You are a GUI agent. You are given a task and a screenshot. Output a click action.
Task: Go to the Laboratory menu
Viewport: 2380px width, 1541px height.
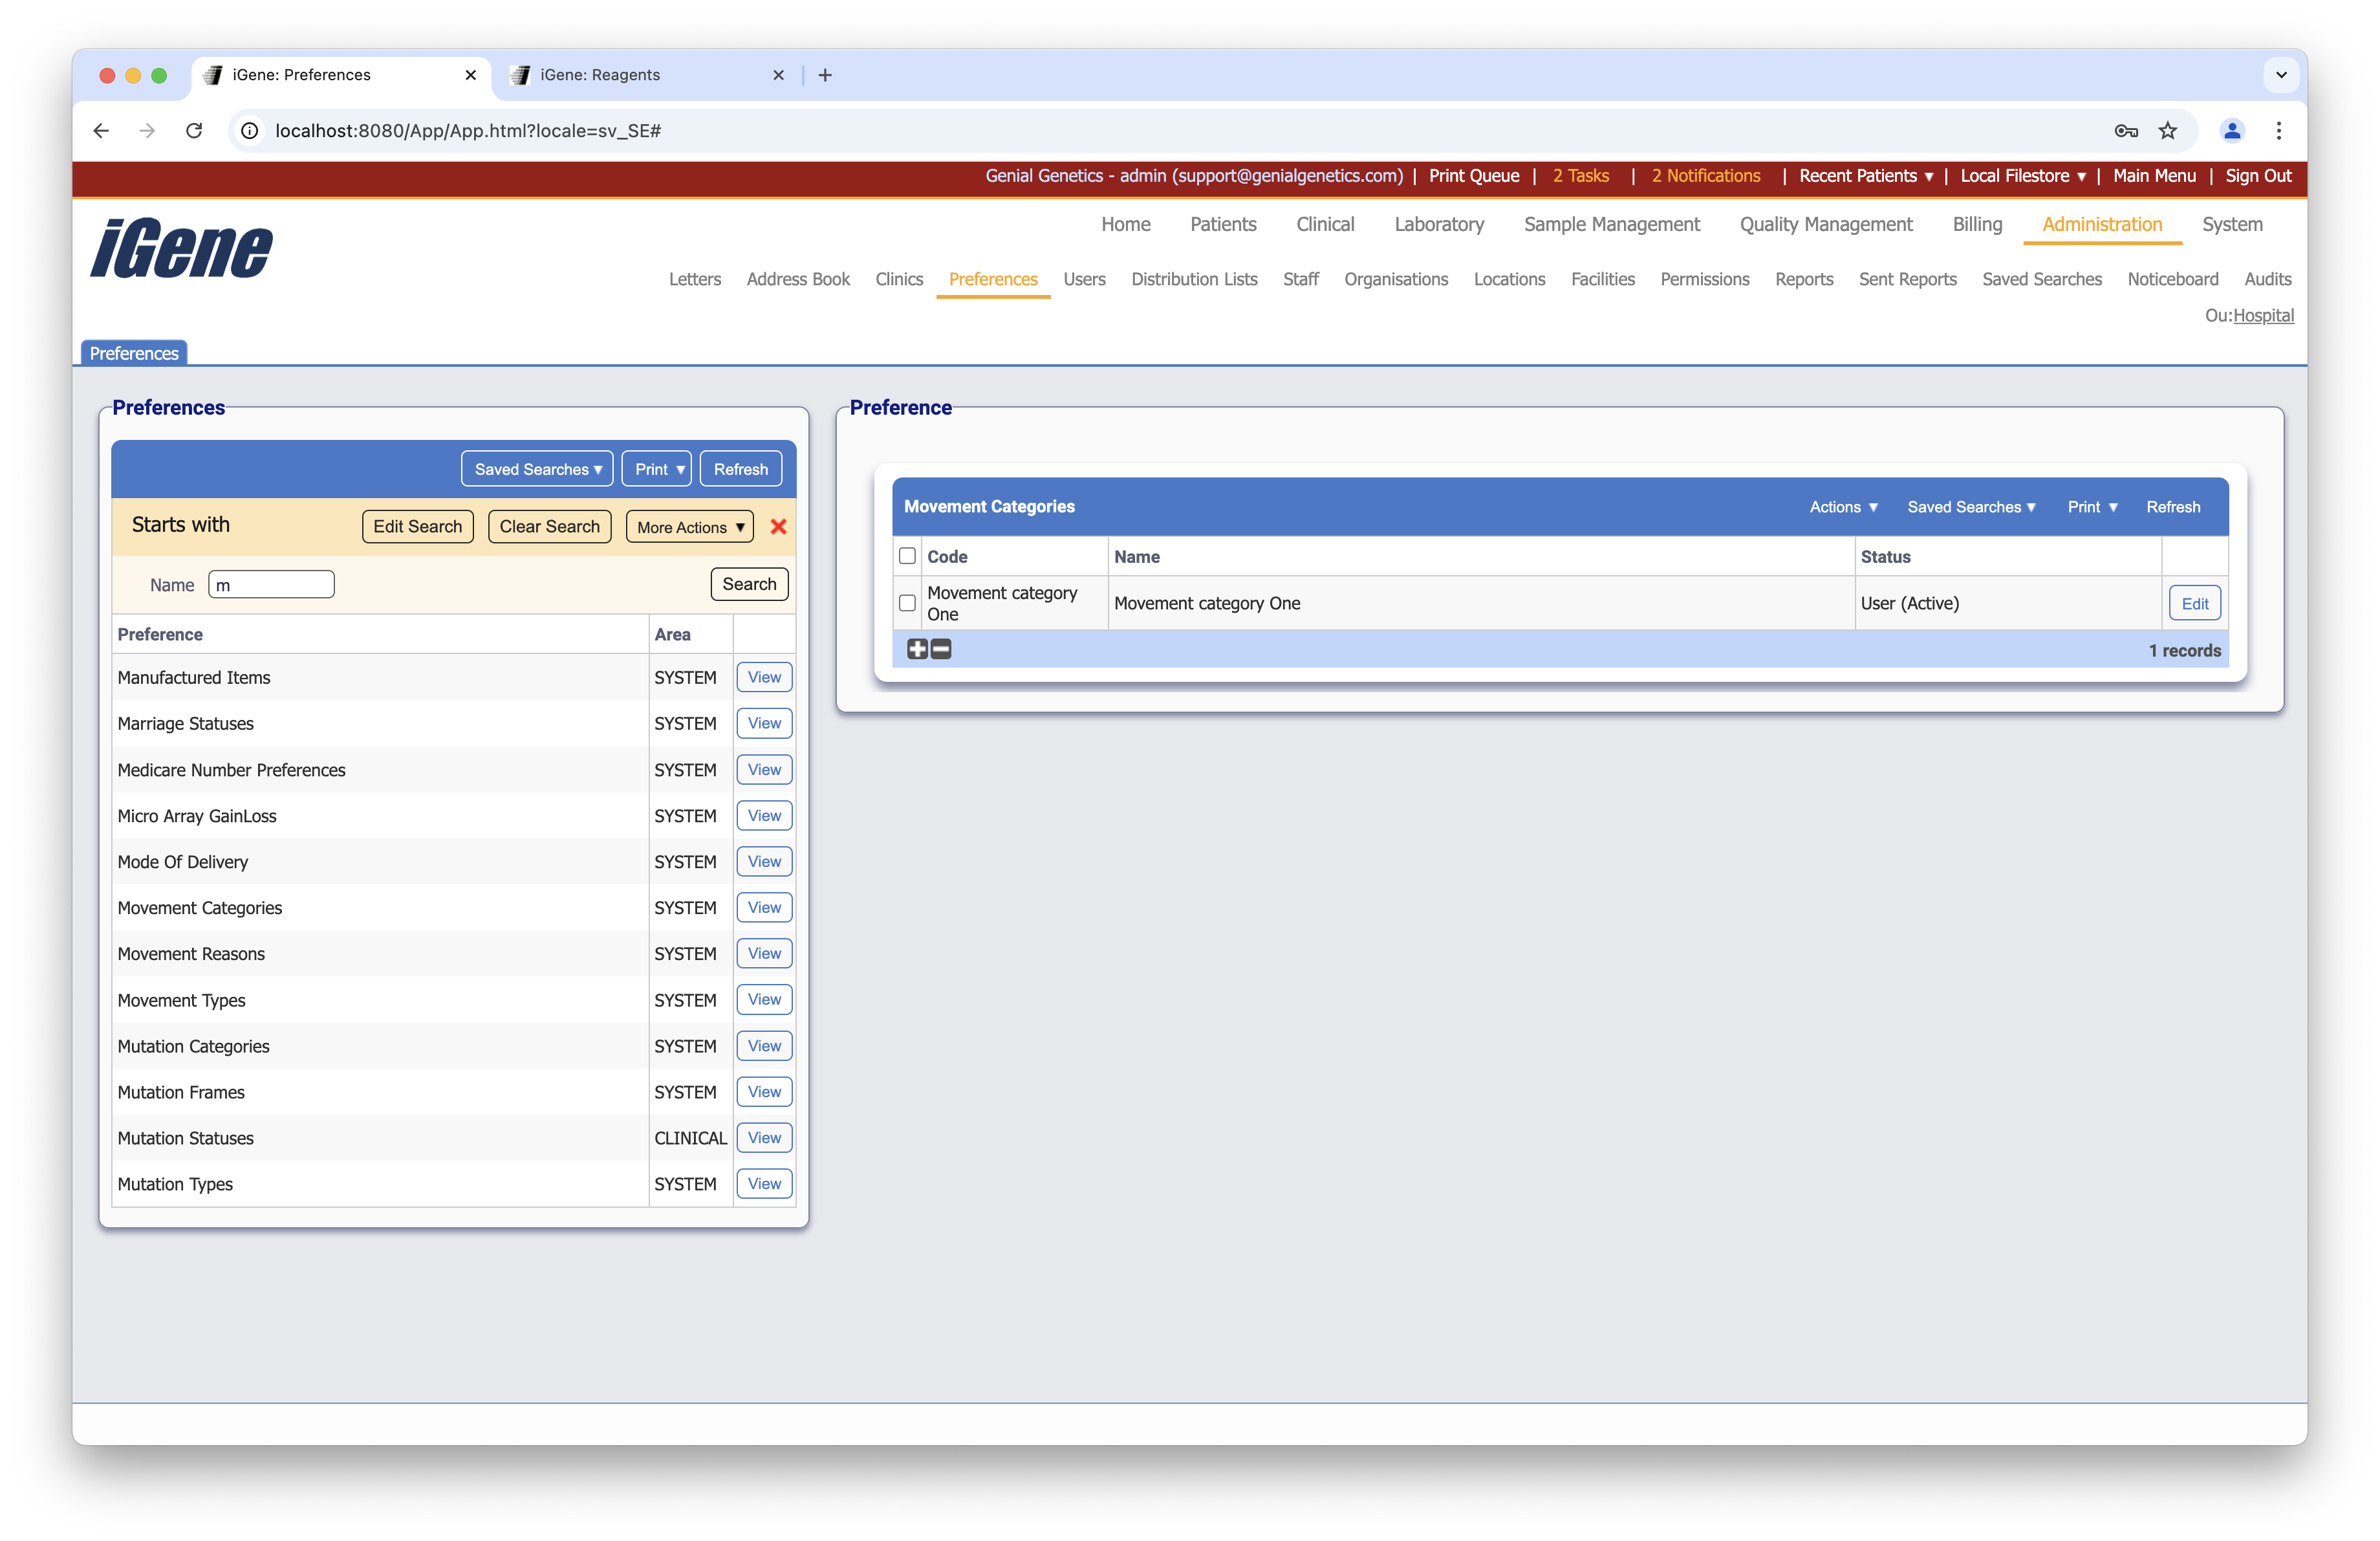[1438, 224]
